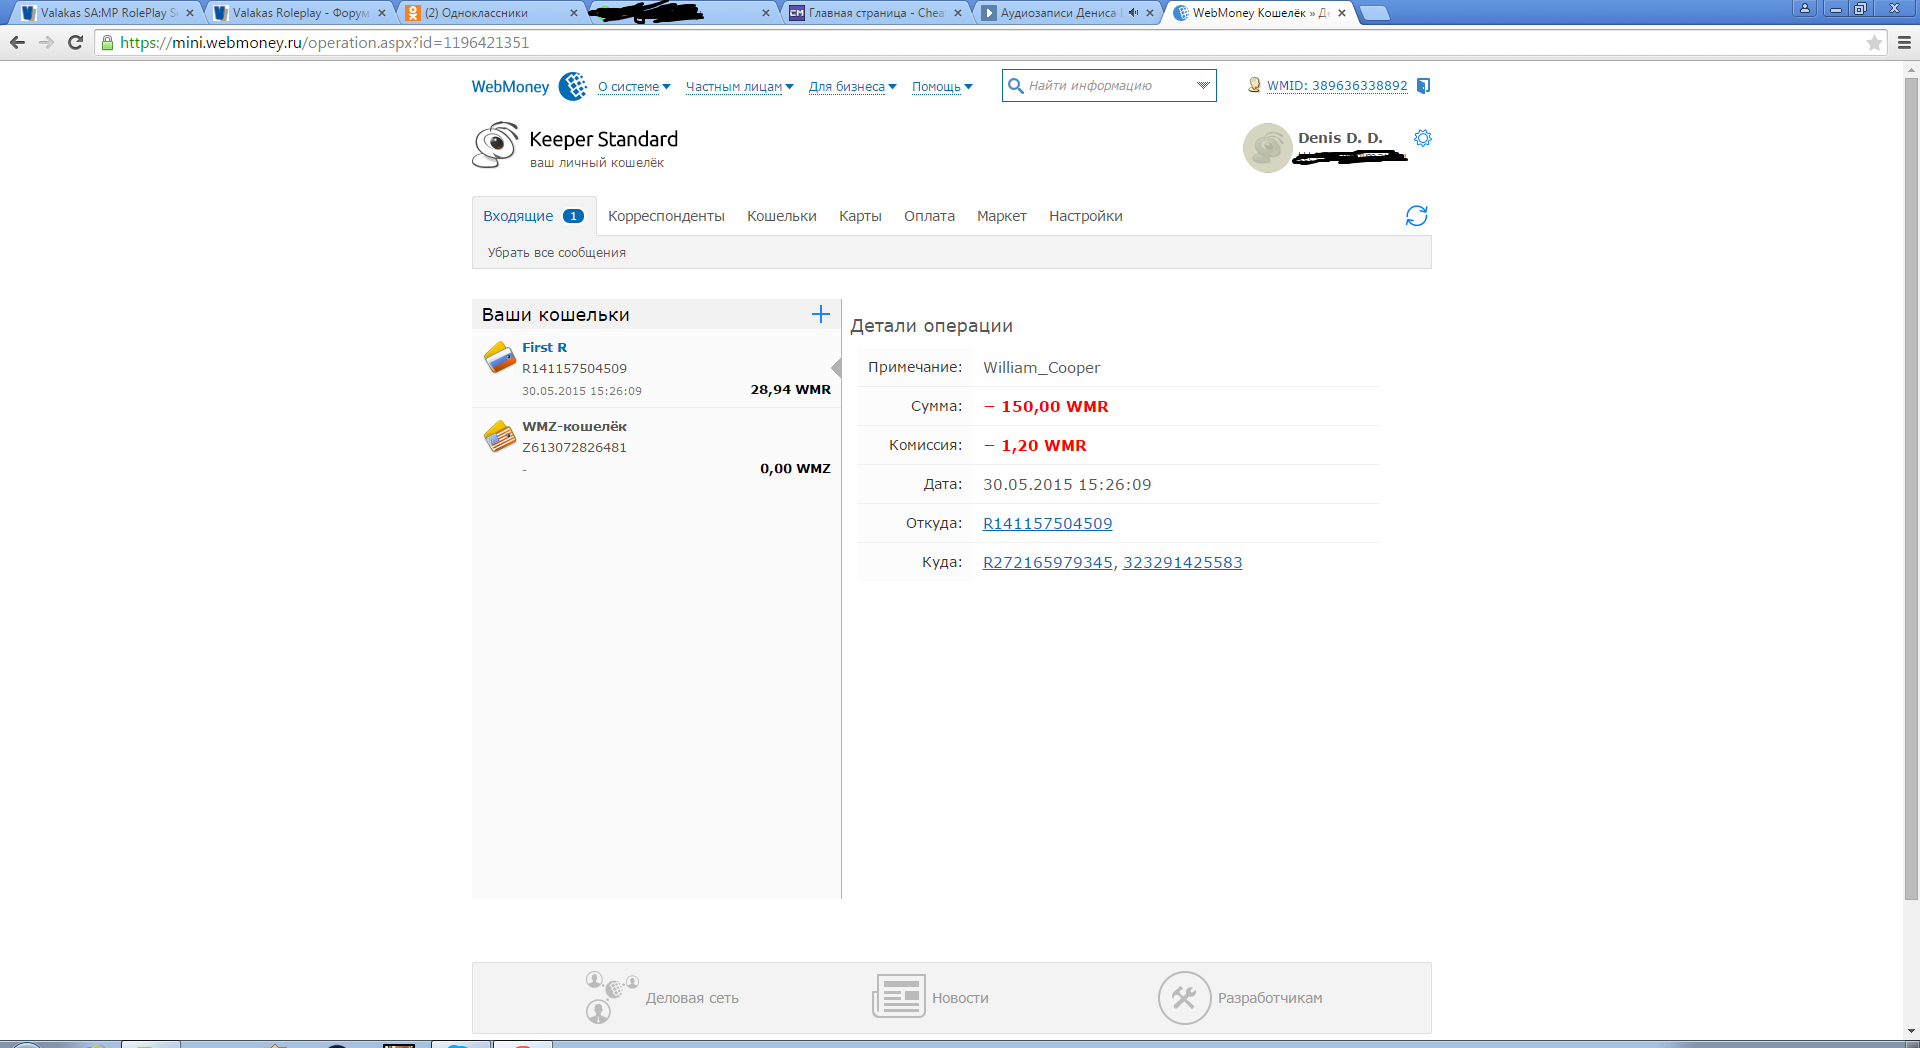Click the Keeper Standard logo icon
This screenshot has width=1920, height=1048.
(x=495, y=146)
